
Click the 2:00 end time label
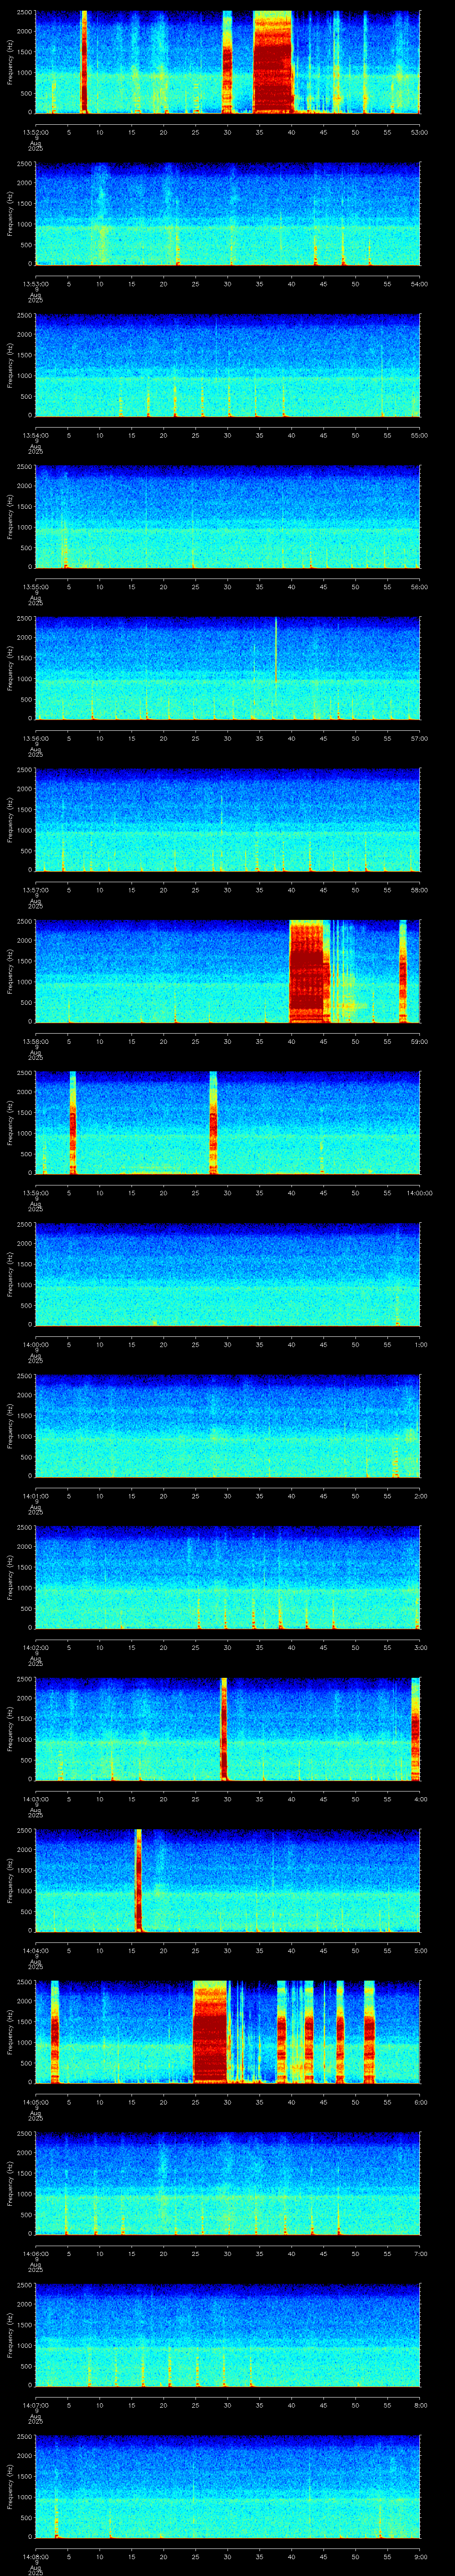point(420,1496)
